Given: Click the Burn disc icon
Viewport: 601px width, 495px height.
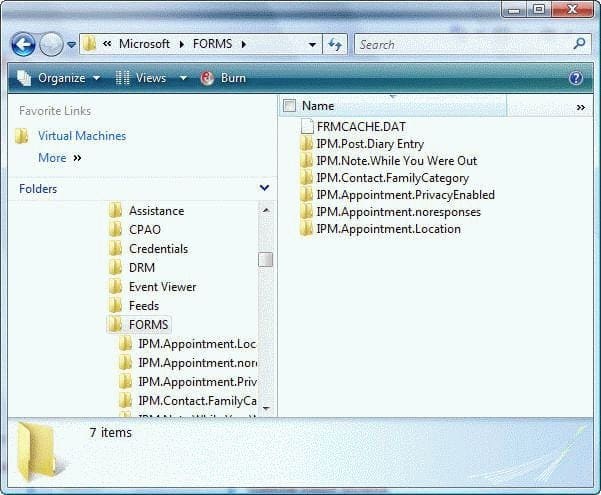Looking at the screenshot, I should [x=207, y=78].
